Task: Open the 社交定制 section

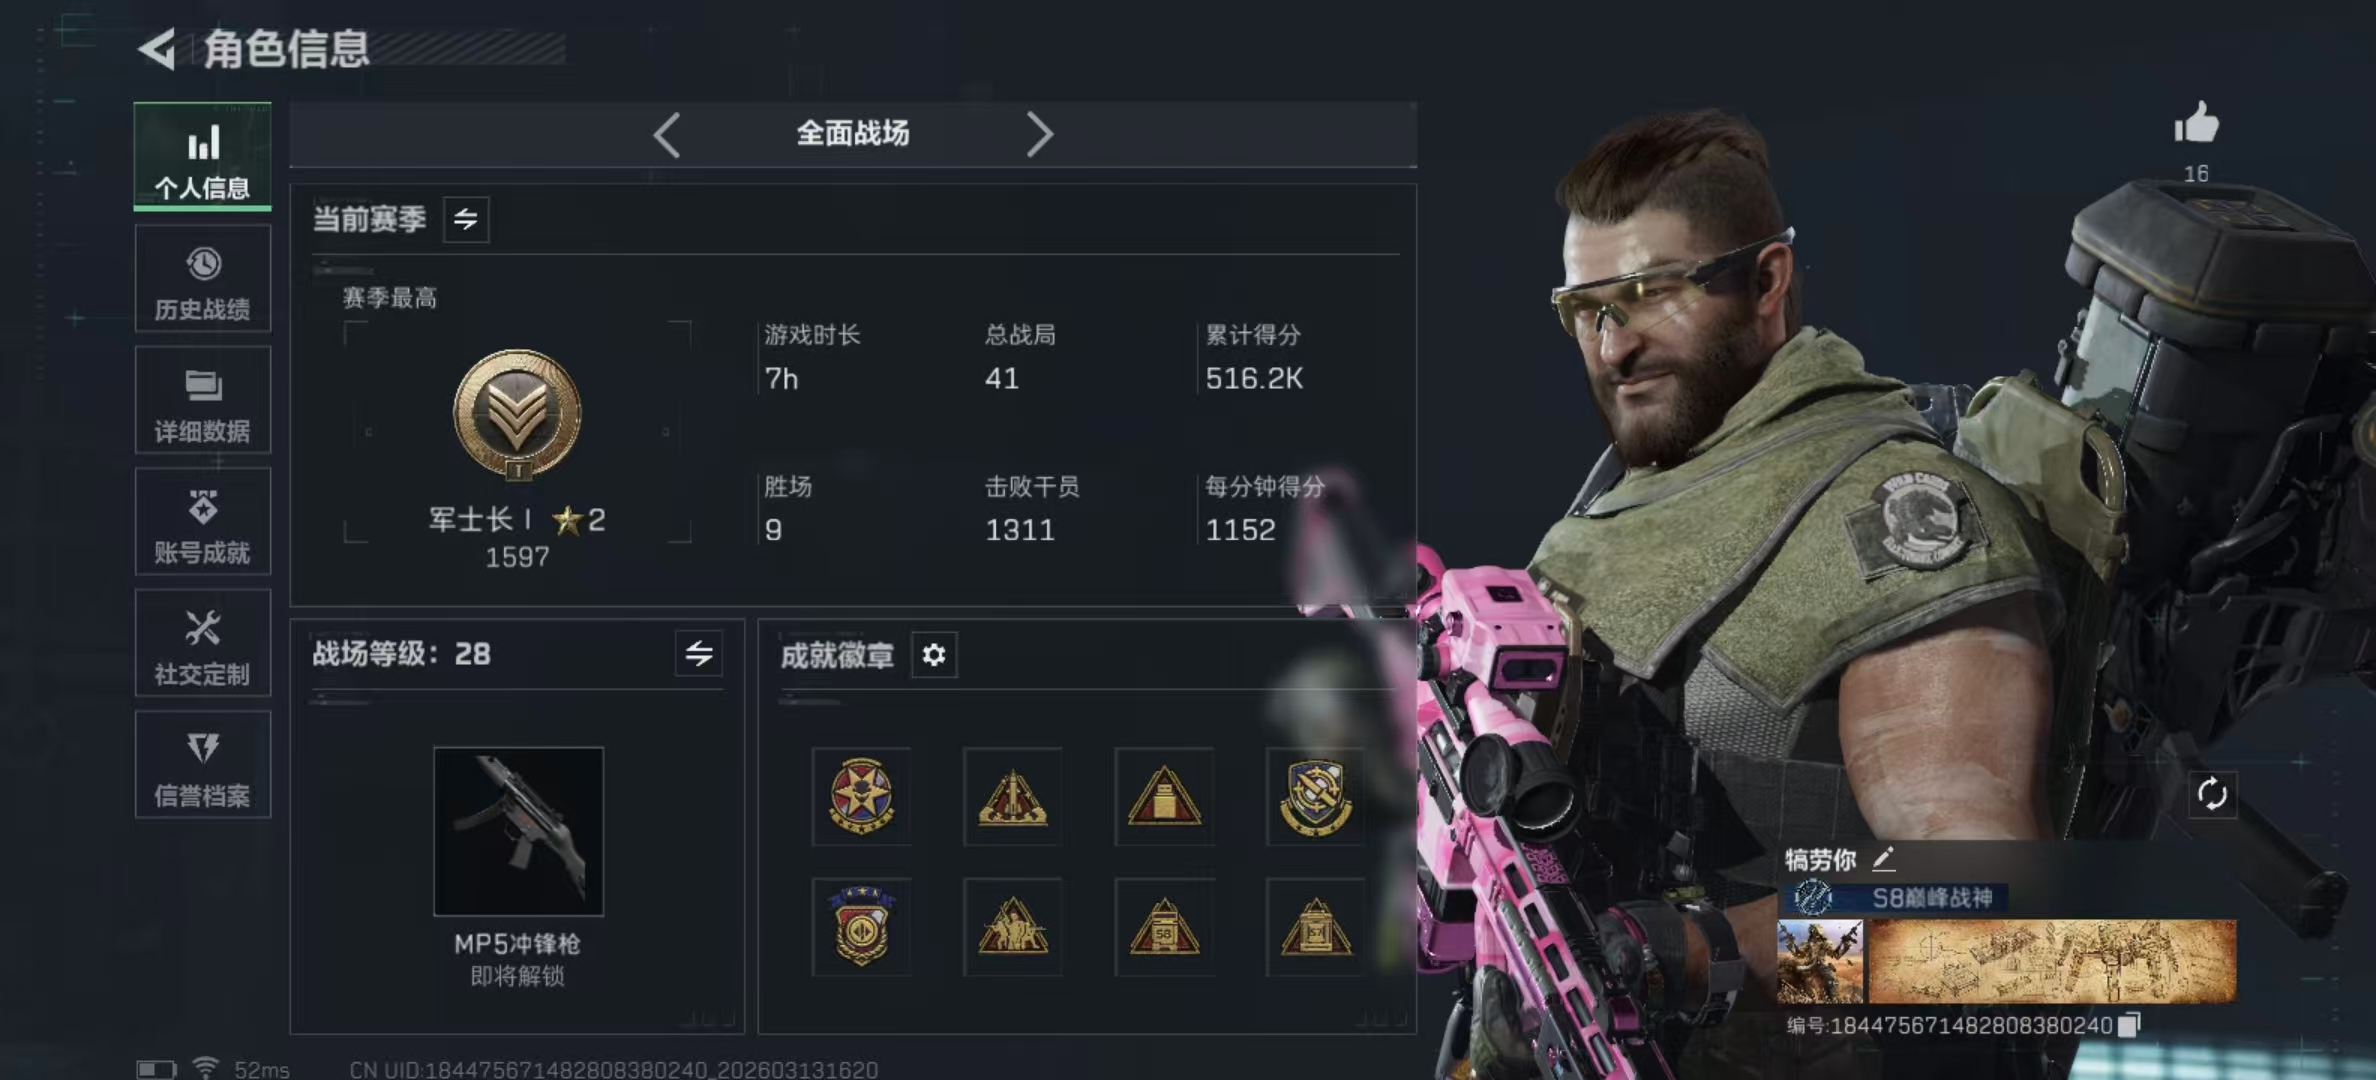Action: coord(203,643)
